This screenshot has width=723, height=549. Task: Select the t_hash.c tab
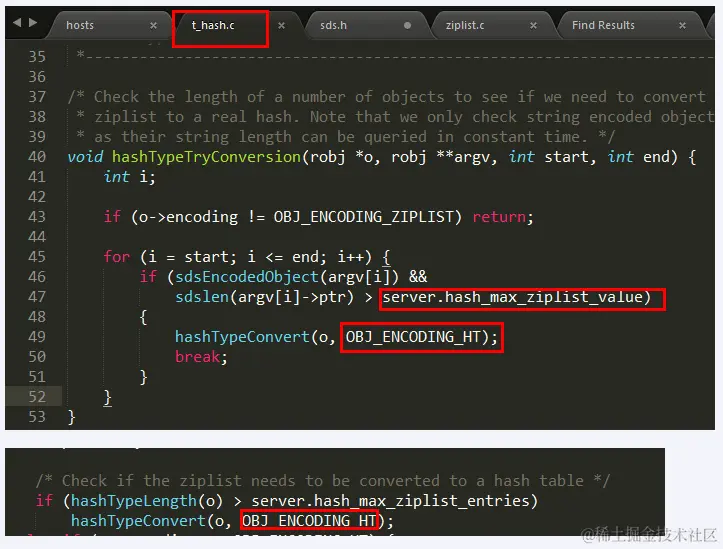[213, 25]
